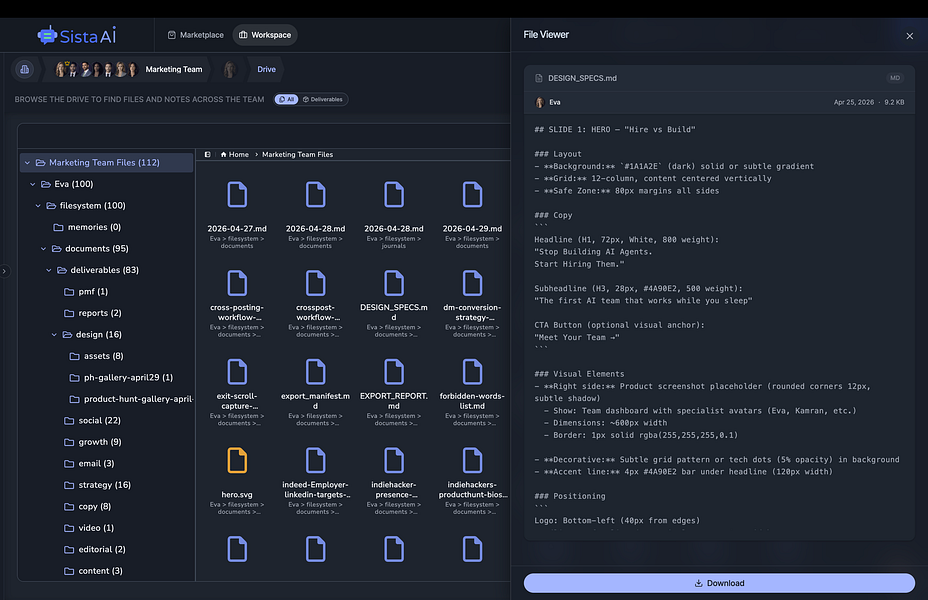Click Marketing Team Files in the path

[x=298, y=154]
